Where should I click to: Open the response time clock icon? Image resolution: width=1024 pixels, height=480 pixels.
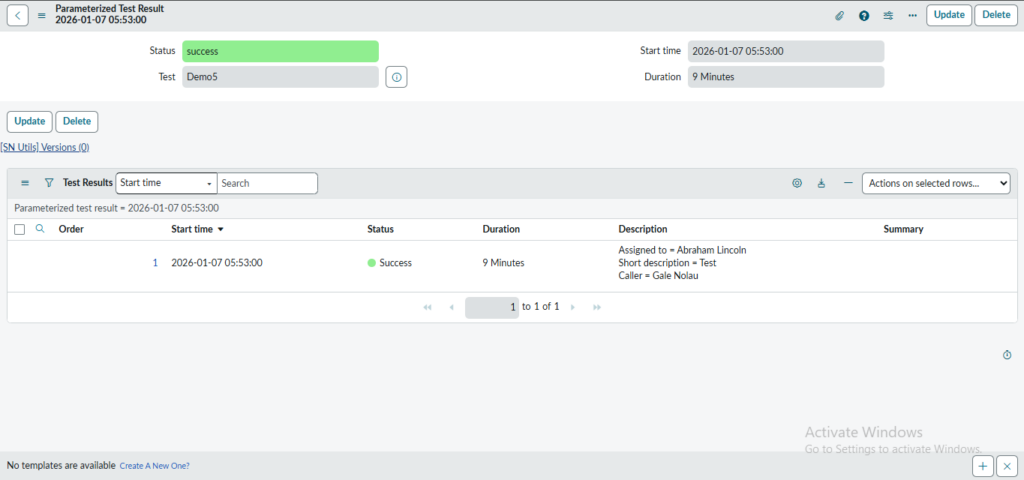tap(1007, 355)
